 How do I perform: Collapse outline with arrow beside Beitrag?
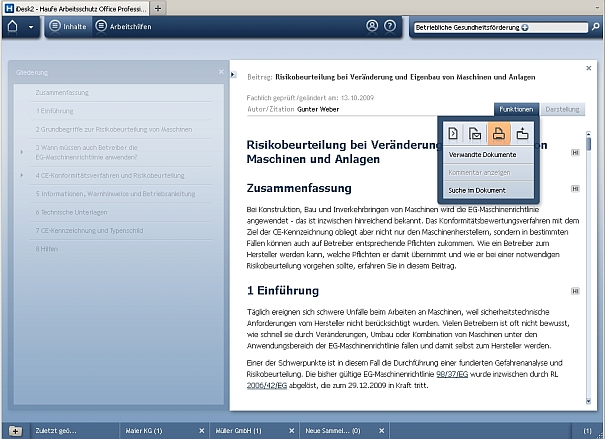tap(233, 74)
